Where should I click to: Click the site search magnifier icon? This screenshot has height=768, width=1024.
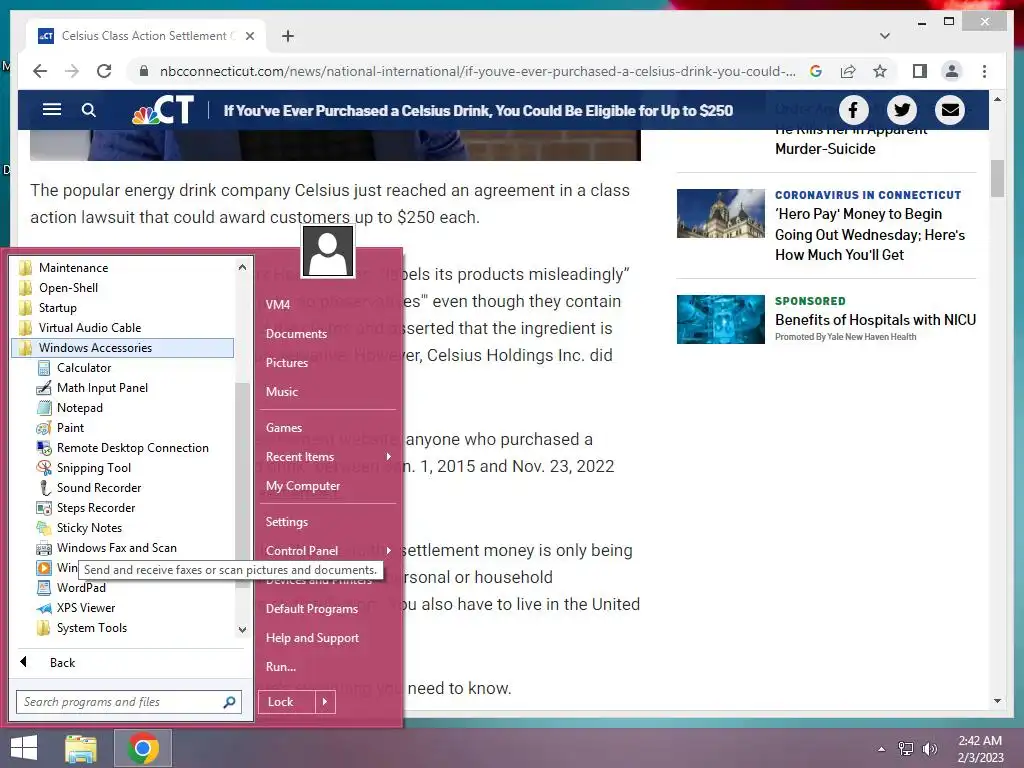pos(89,110)
